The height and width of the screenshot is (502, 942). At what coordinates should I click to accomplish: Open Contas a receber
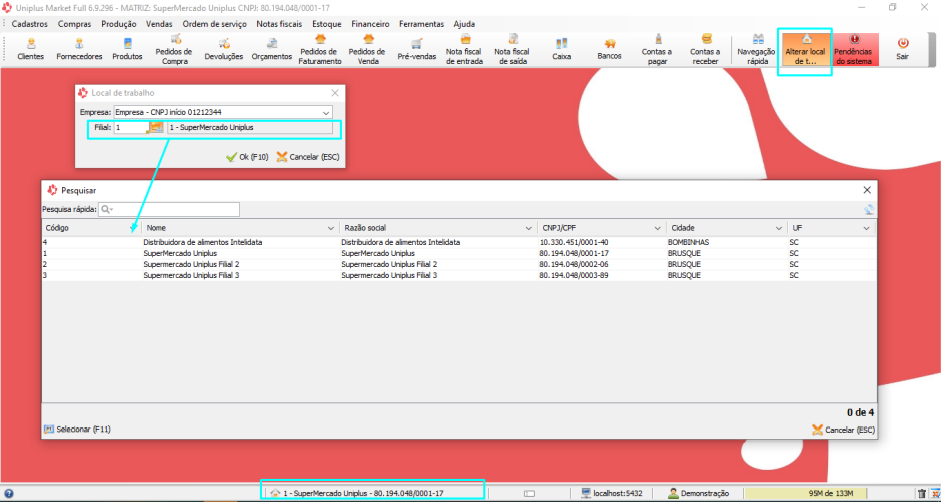(705, 50)
